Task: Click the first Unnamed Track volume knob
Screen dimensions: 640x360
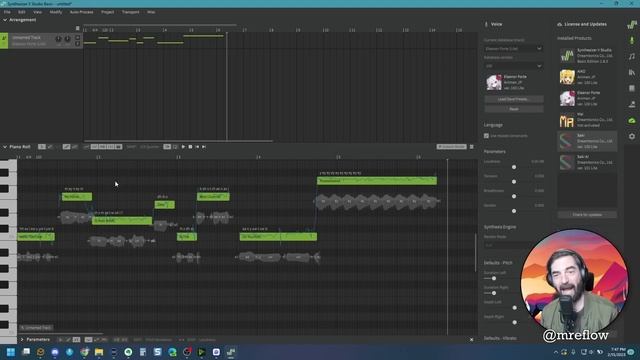Action: point(58,39)
